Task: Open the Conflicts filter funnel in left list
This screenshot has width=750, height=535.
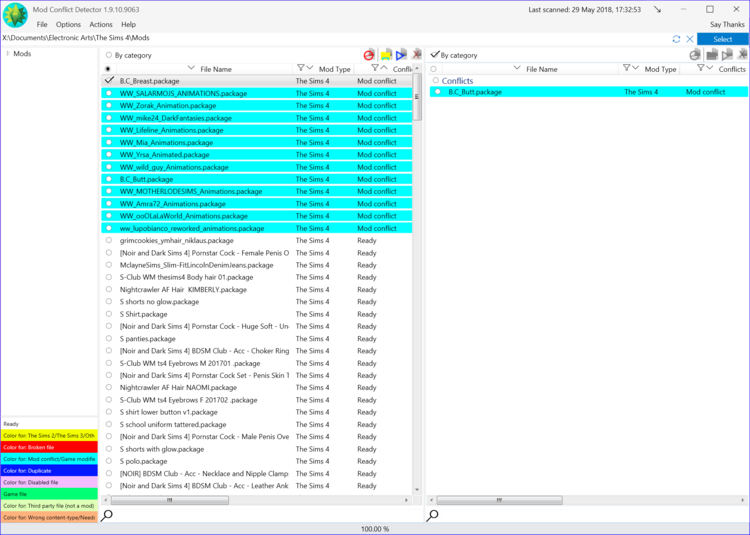Action: [x=375, y=68]
